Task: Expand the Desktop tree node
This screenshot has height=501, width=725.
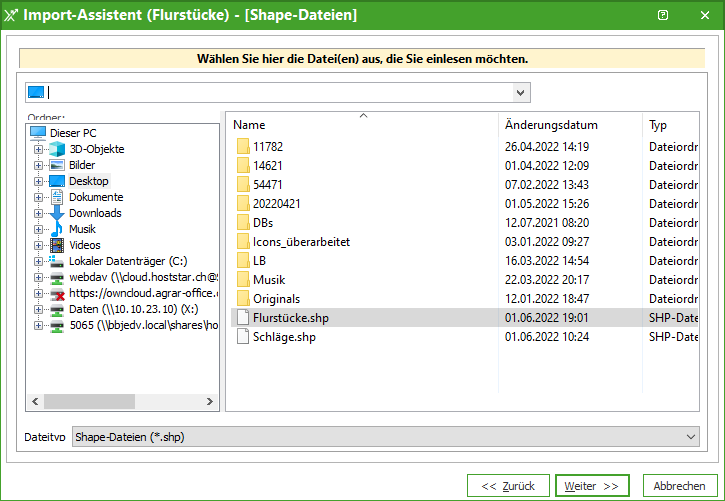Action: tap(39, 181)
